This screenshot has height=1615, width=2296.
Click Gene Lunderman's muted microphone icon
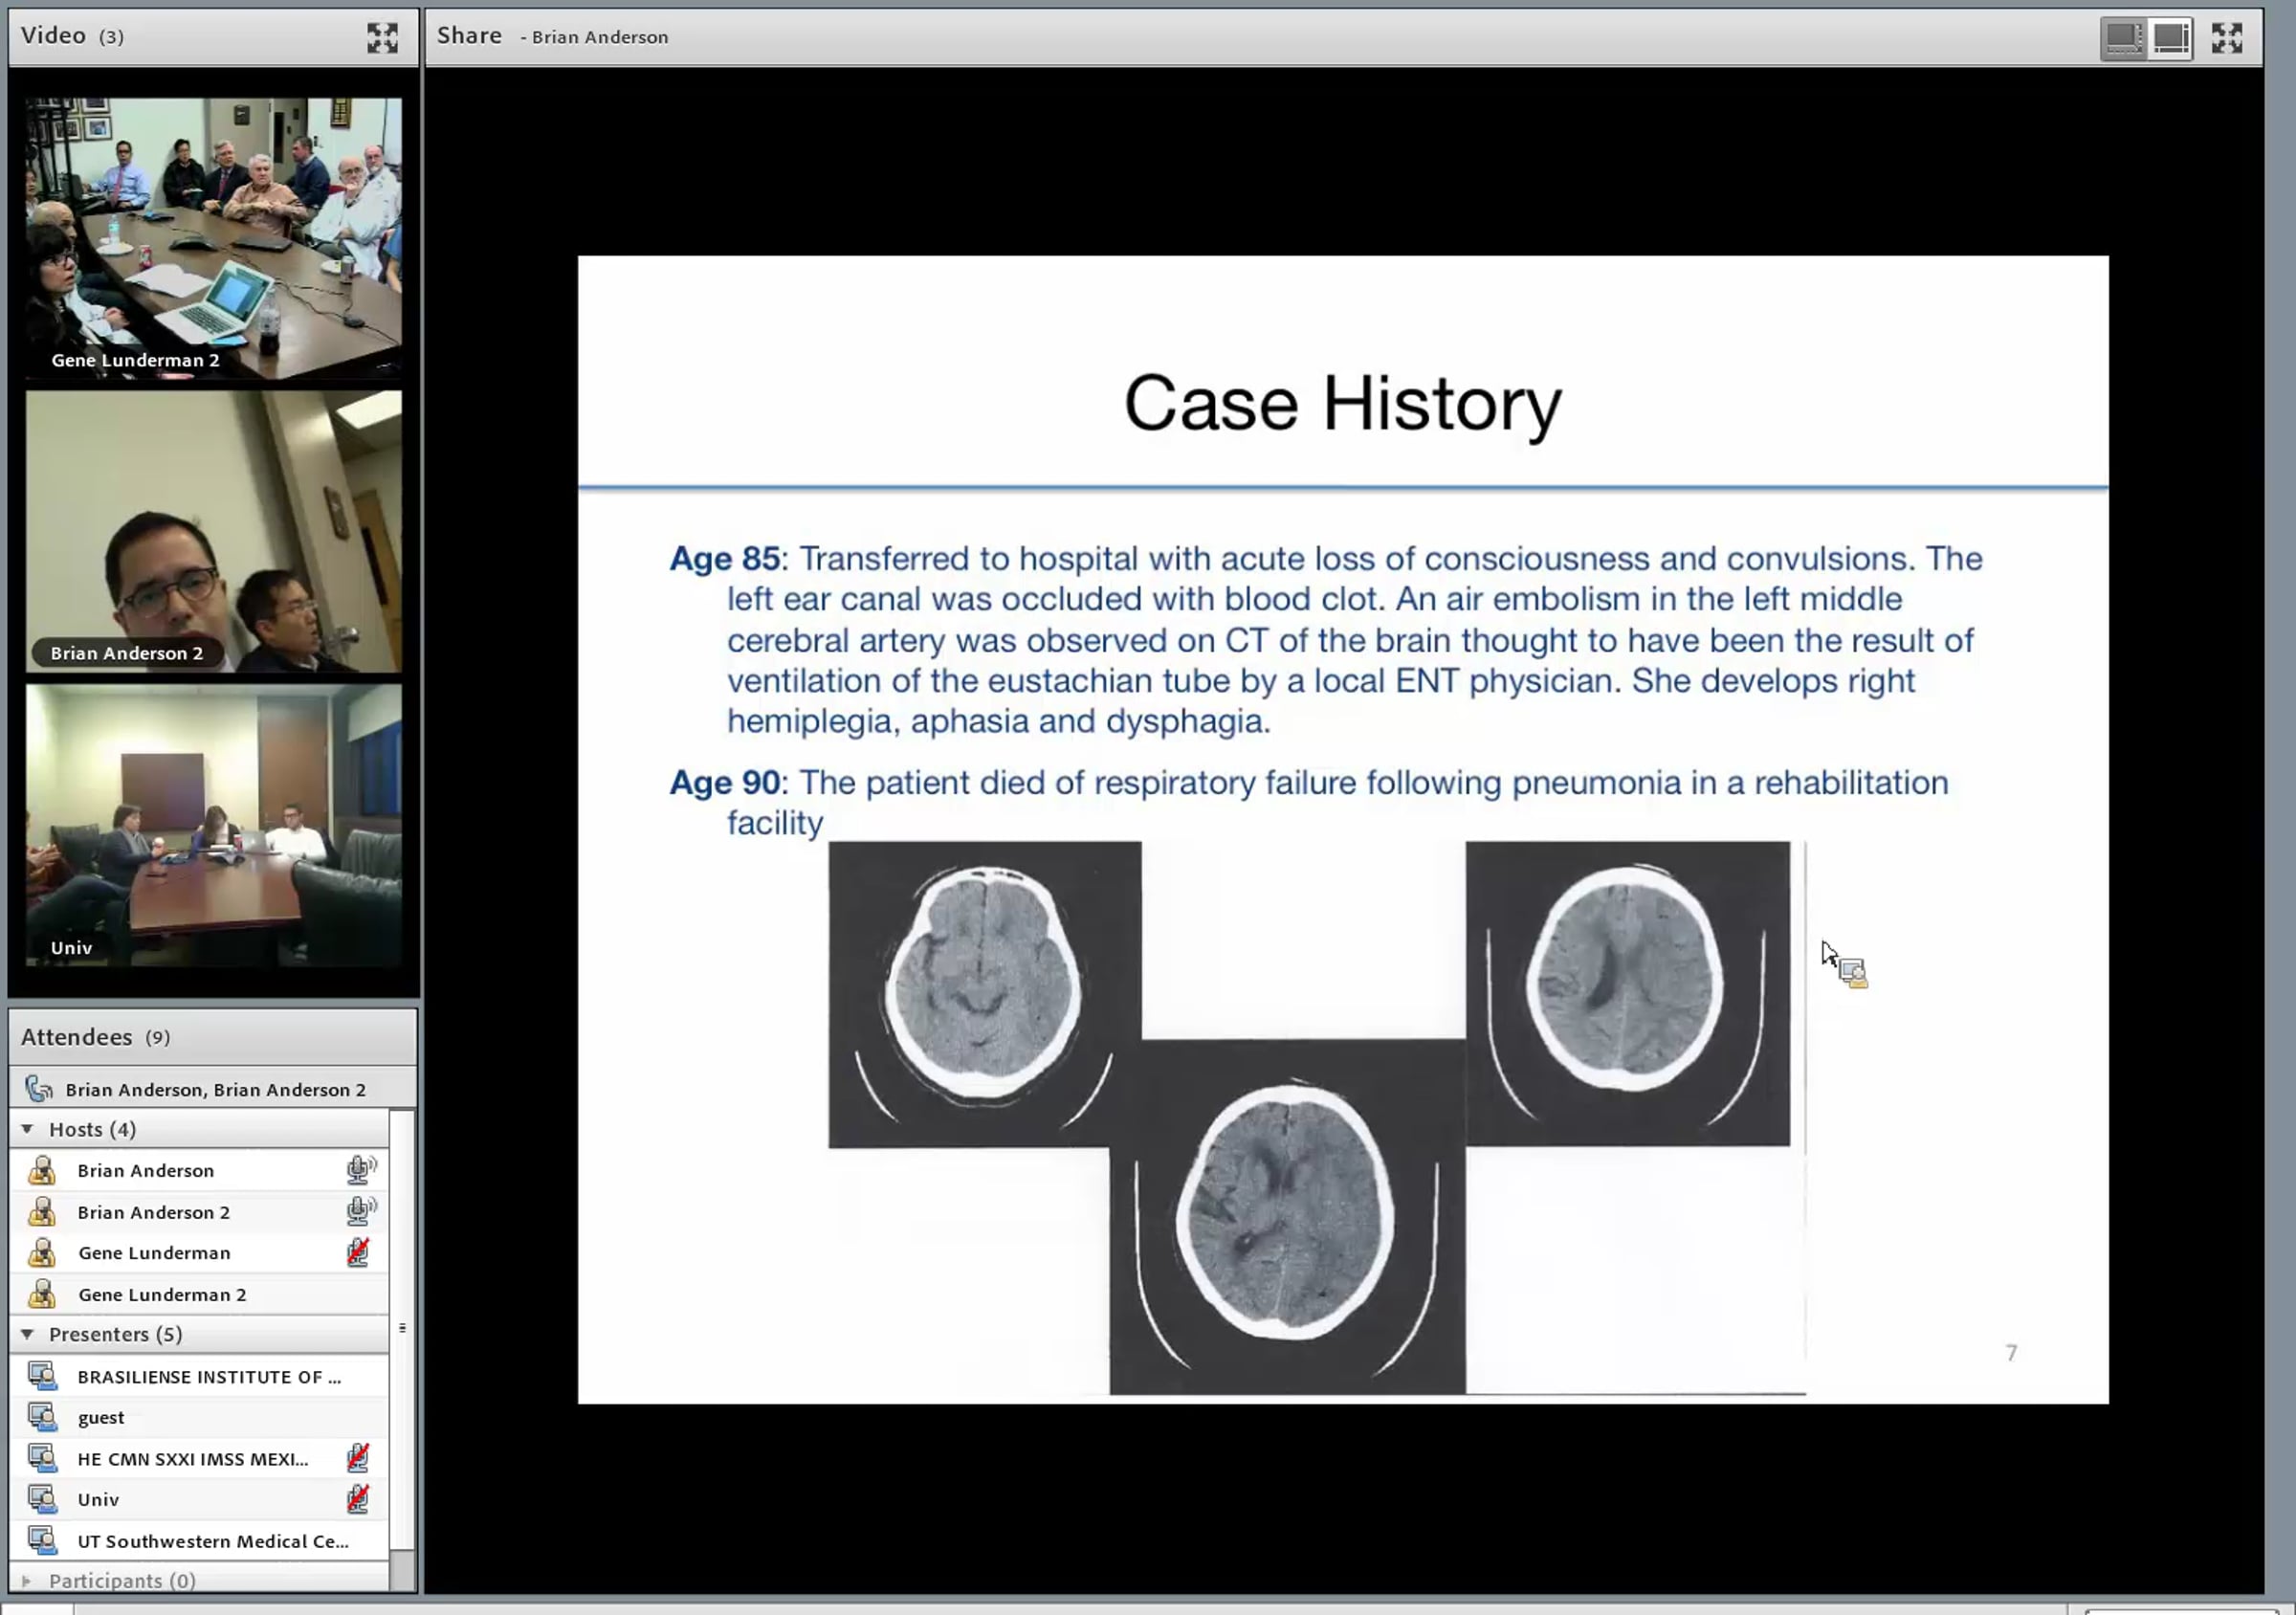[358, 1252]
